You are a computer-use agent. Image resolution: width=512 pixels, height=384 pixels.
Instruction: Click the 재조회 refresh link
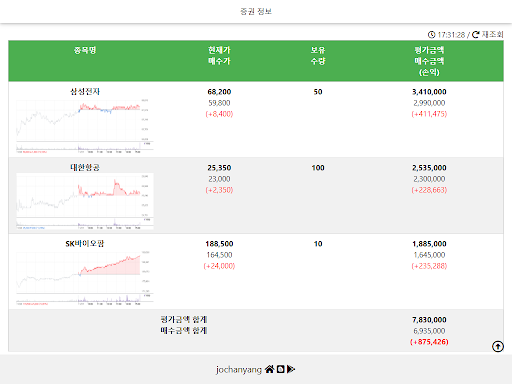[x=492, y=34]
